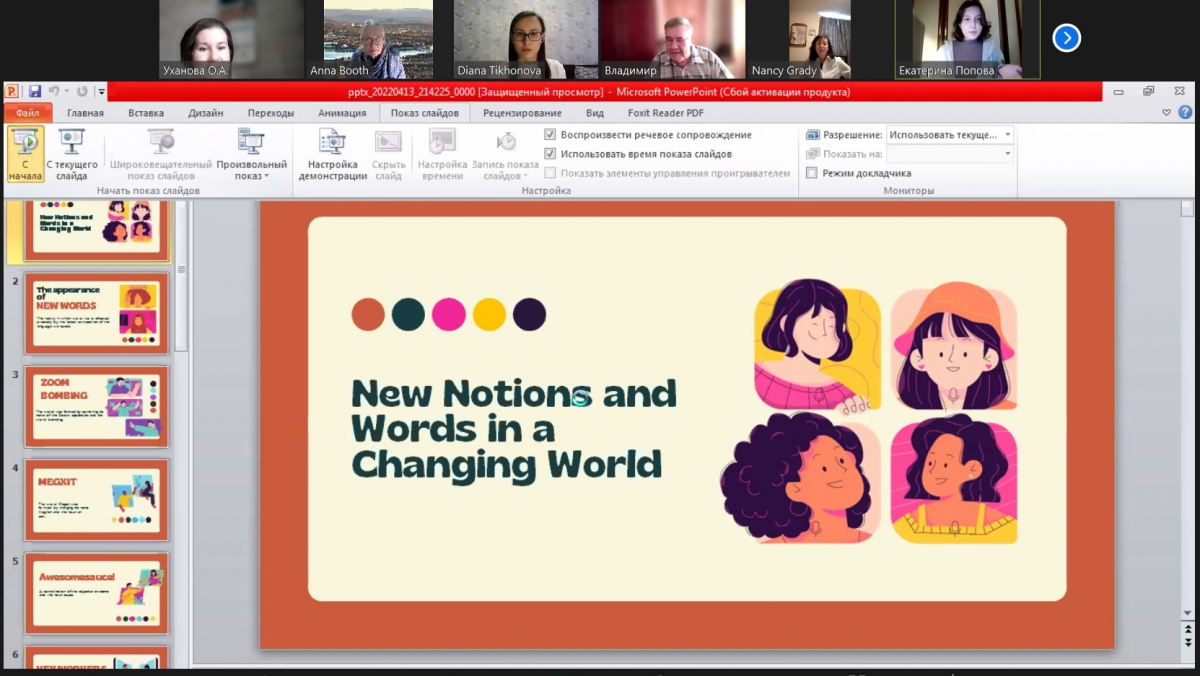This screenshot has width=1200, height=676.
Task: Select slide 2 thumbnail 'The appearance of New Words'
Action: click(97, 314)
